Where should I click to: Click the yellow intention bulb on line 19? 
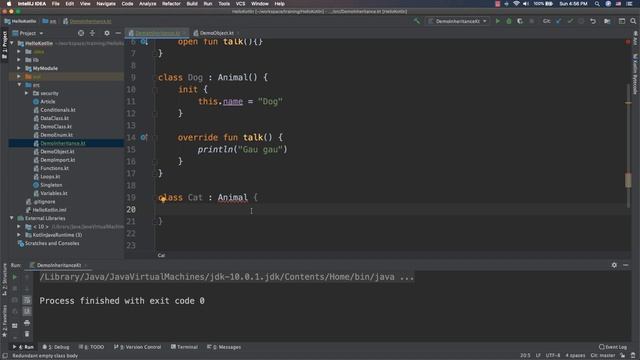(163, 199)
